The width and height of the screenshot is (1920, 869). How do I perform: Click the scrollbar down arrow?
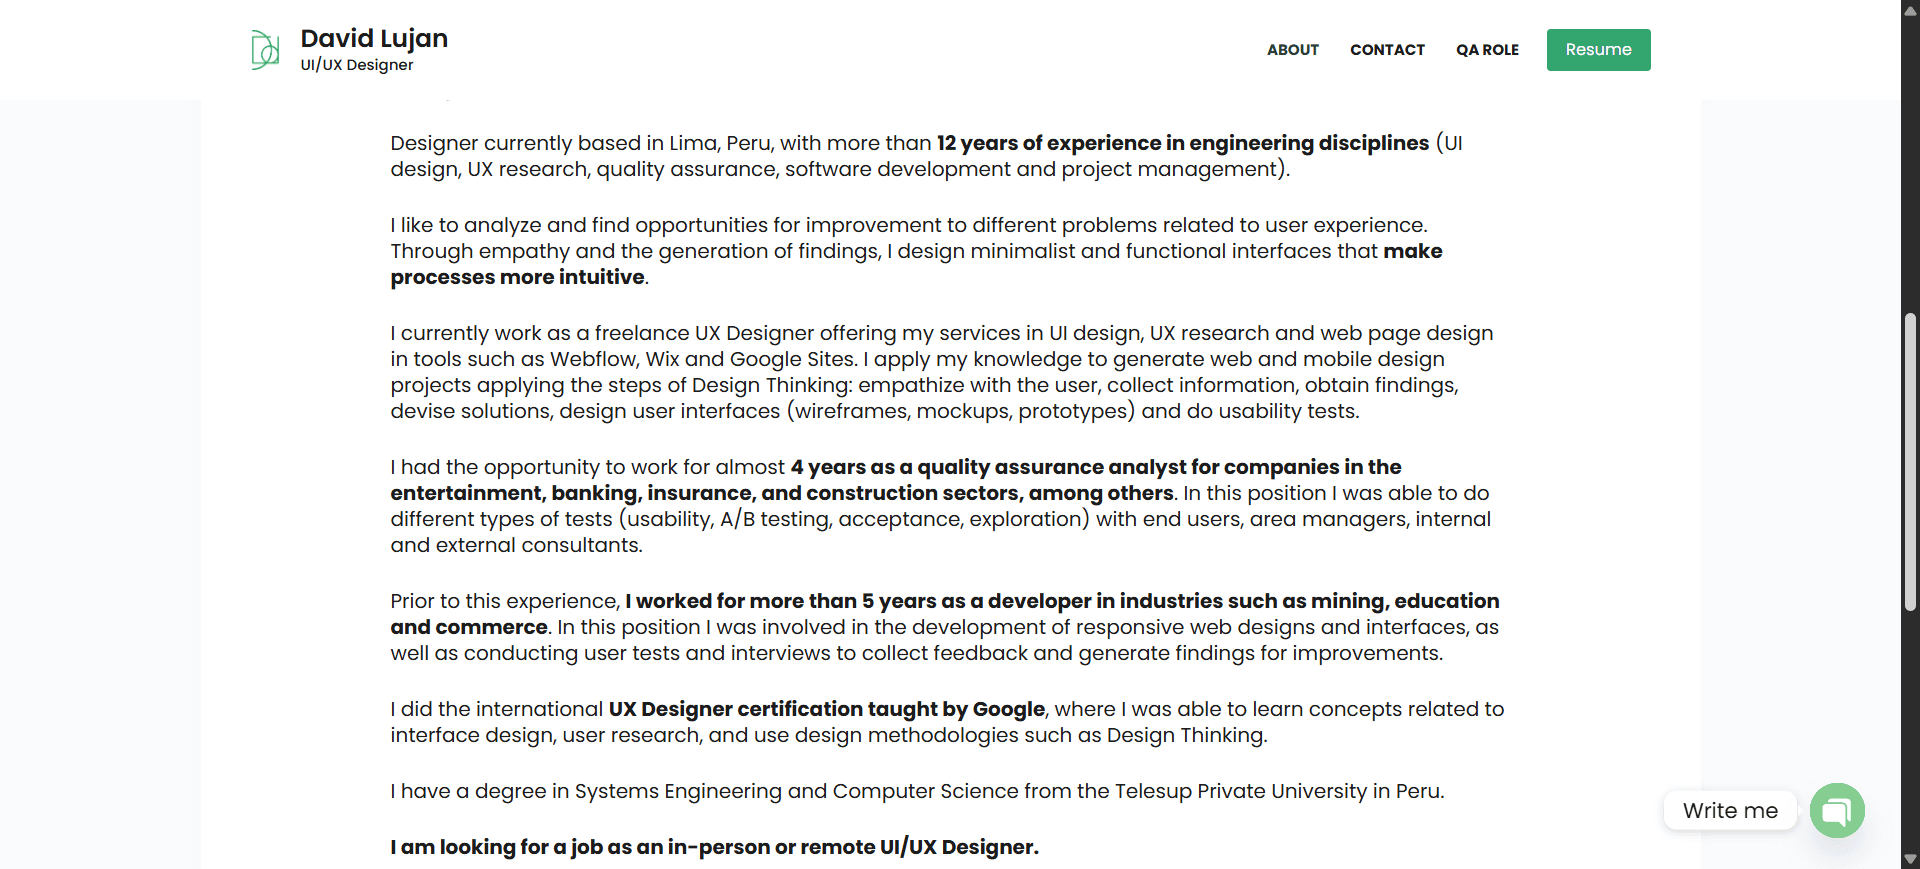[x=1910, y=859]
